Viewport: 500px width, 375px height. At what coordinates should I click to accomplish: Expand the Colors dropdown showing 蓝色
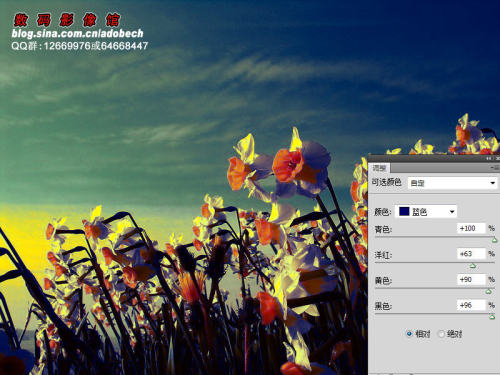pos(426,211)
